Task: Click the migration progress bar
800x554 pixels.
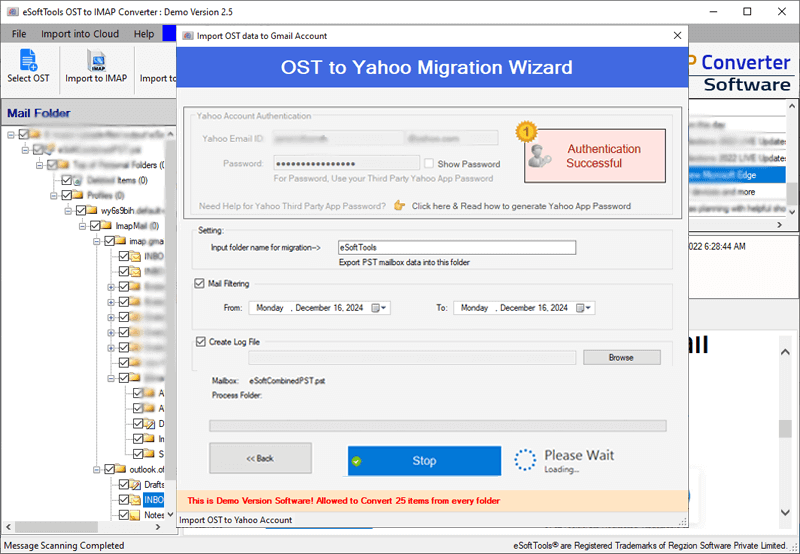Action: pos(438,426)
